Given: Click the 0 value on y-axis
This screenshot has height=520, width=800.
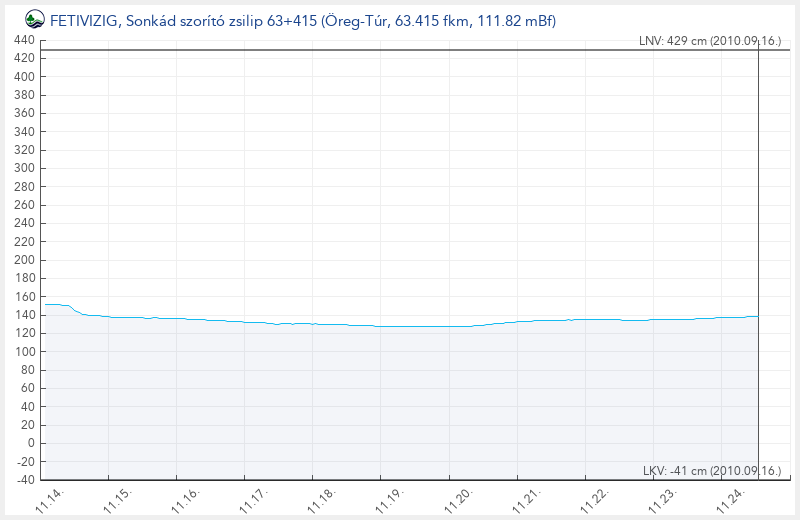Looking at the screenshot, I should pos(31,443).
